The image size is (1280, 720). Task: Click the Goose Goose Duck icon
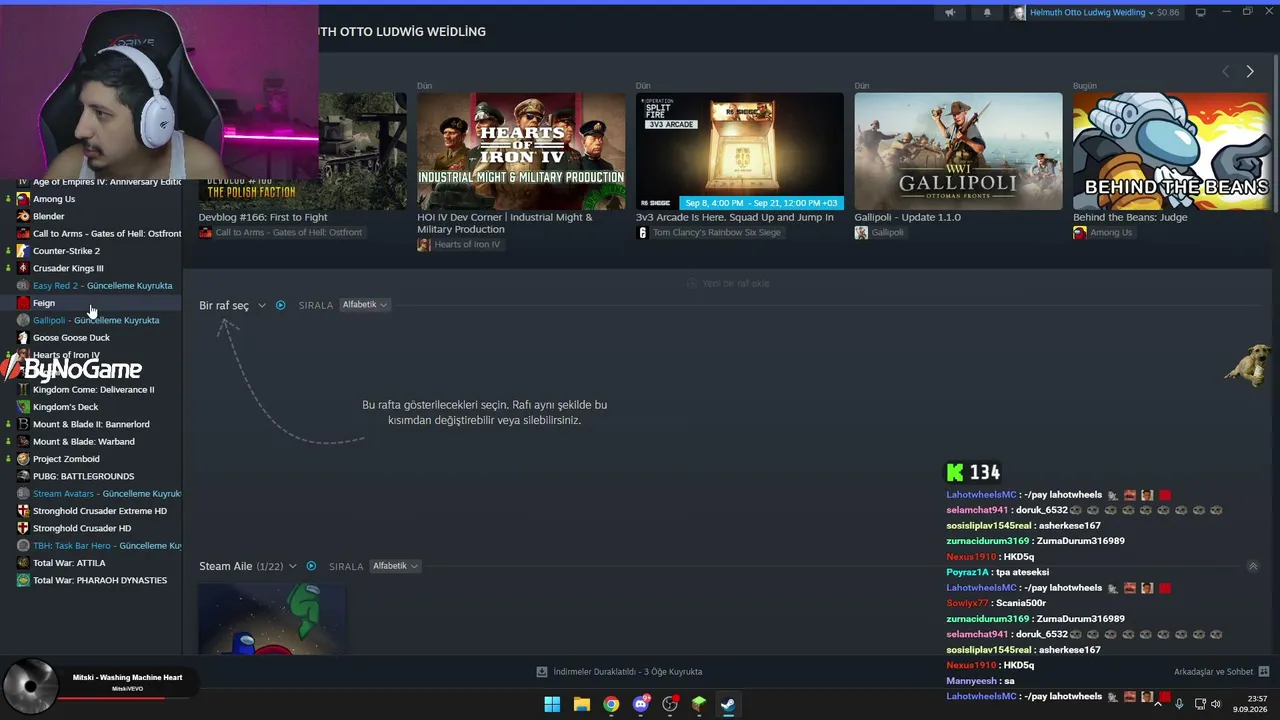(x=23, y=338)
